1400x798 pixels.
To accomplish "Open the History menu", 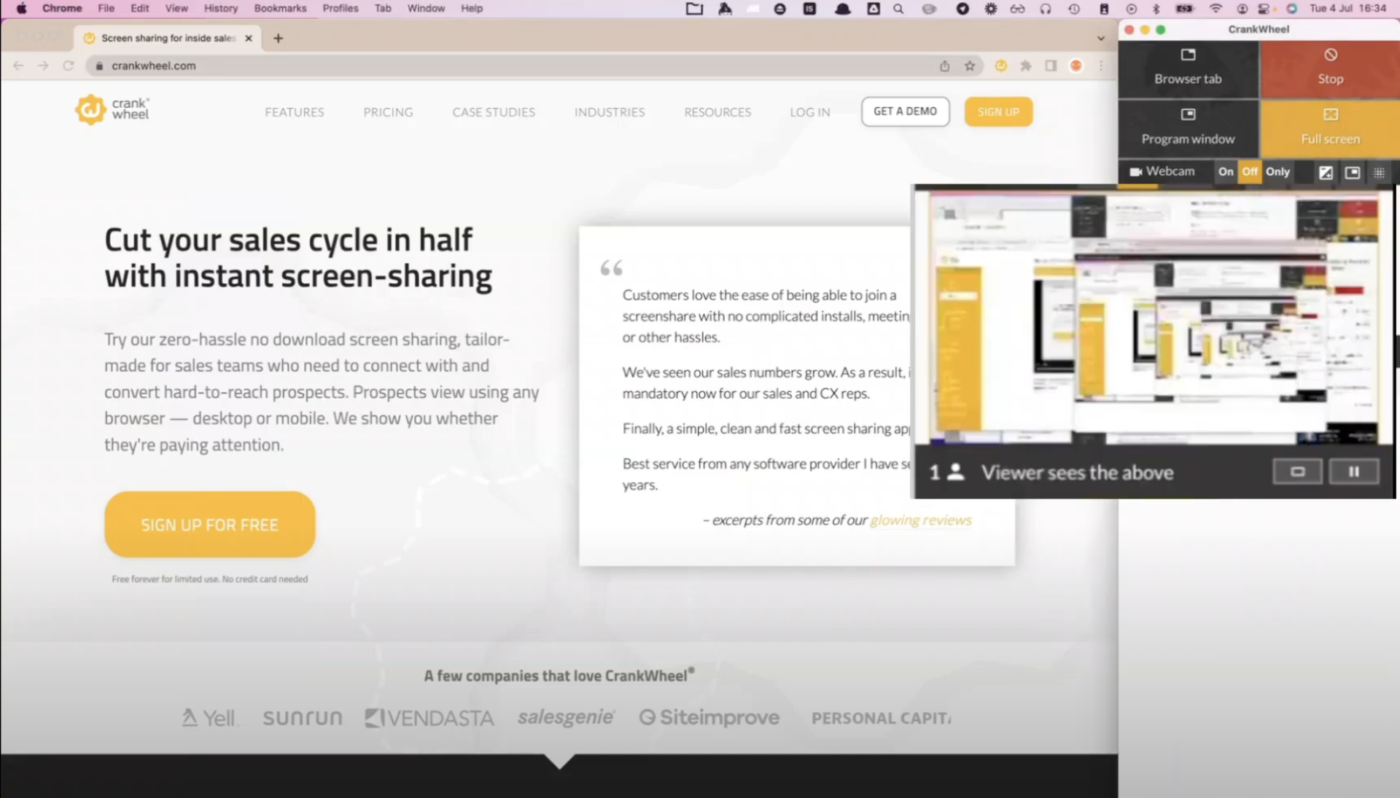I will click(221, 8).
